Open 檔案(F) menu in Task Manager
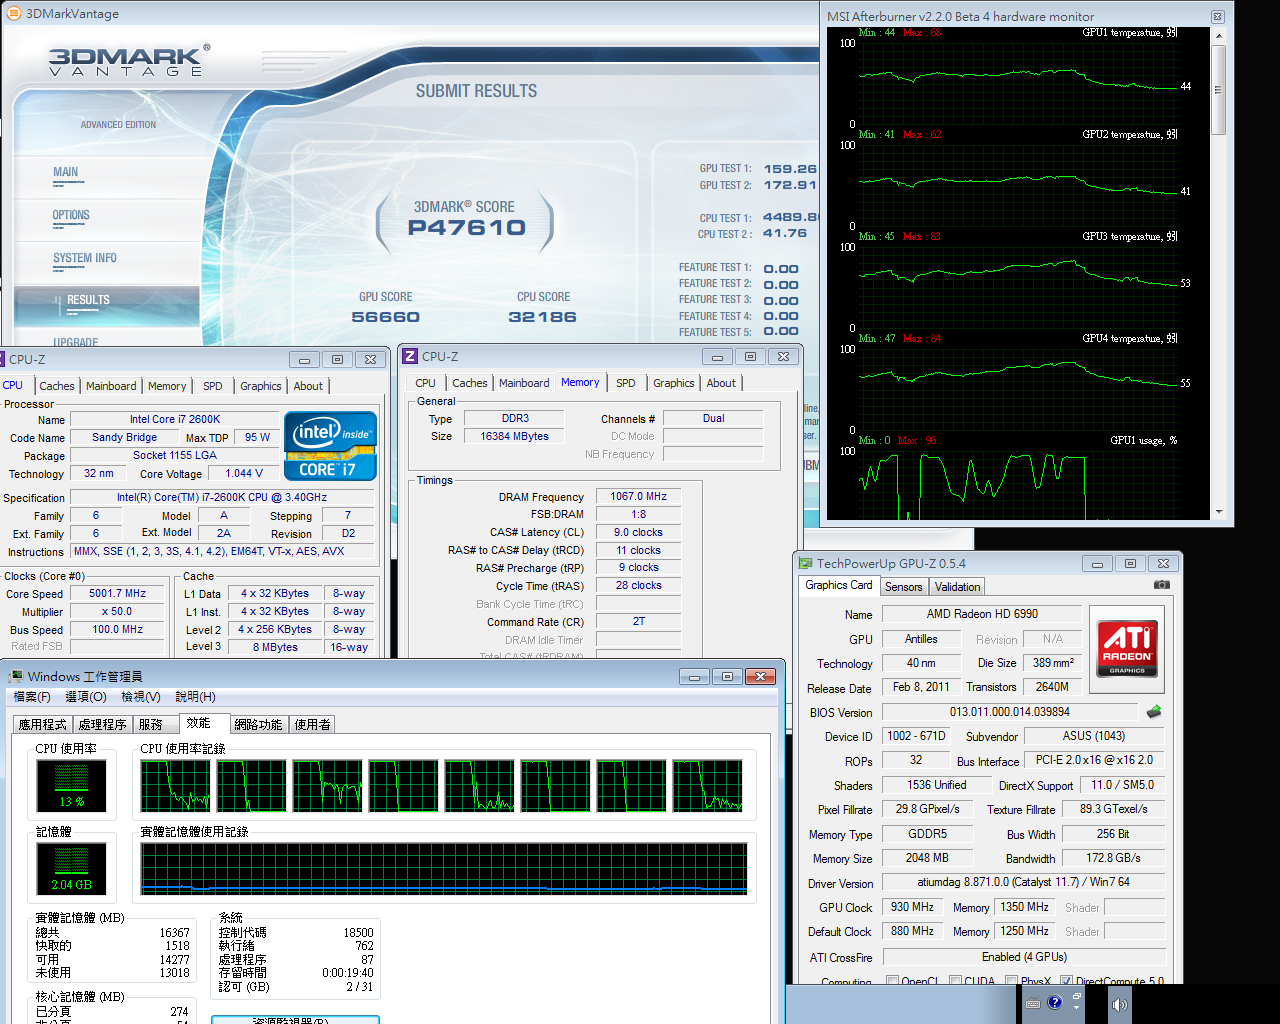1280x1024 pixels. pyautogui.click(x=32, y=697)
